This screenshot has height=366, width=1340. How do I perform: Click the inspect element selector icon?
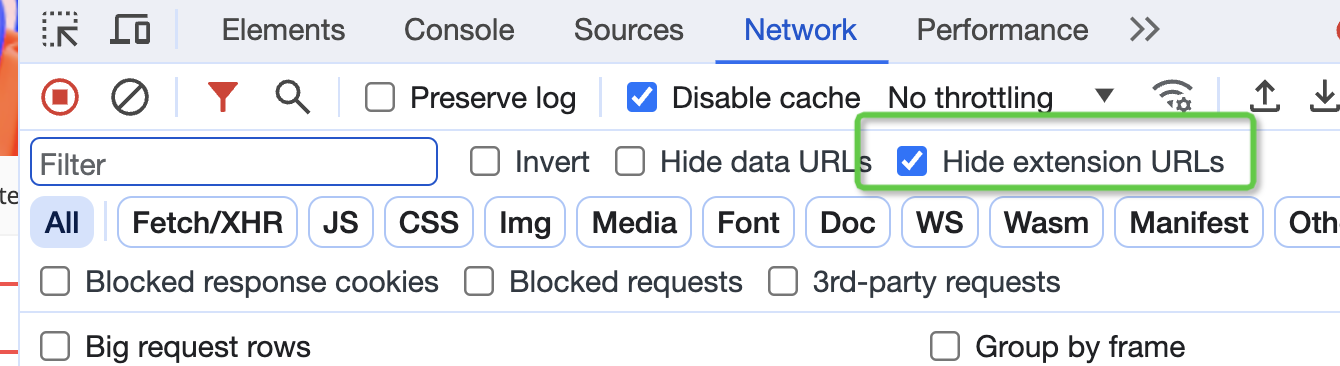pyautogui.click(x=60, y=30)
